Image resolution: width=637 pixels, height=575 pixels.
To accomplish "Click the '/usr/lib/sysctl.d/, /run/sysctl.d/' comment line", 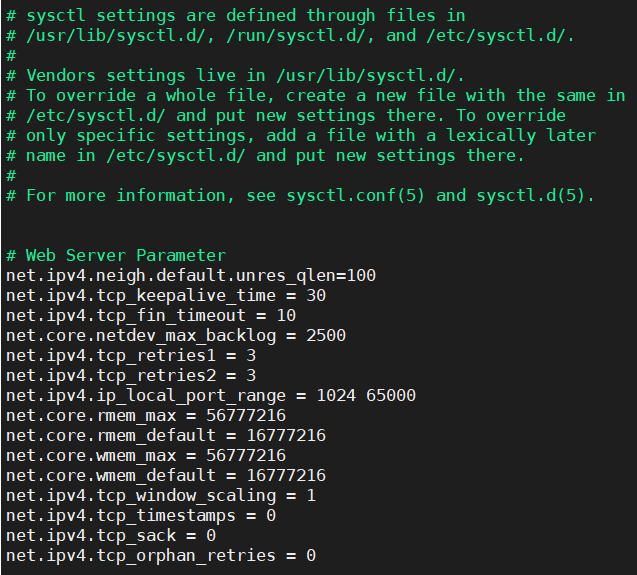I will coord(290,36).
